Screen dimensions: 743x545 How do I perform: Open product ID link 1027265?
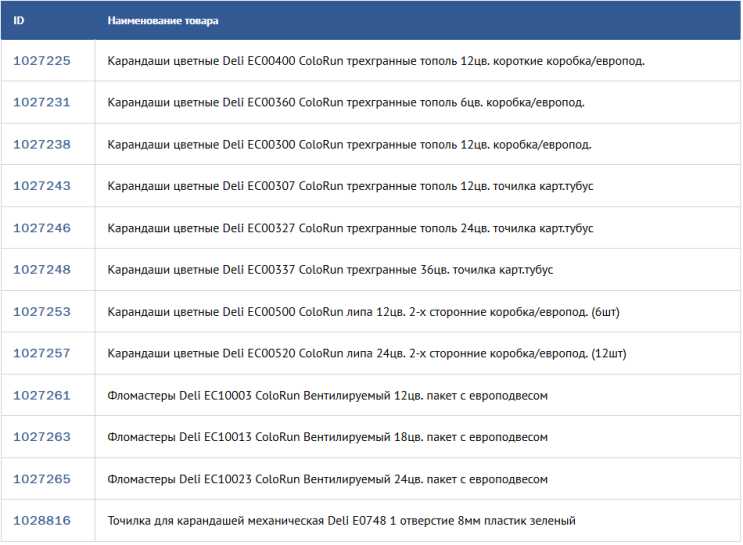[42, 479]
